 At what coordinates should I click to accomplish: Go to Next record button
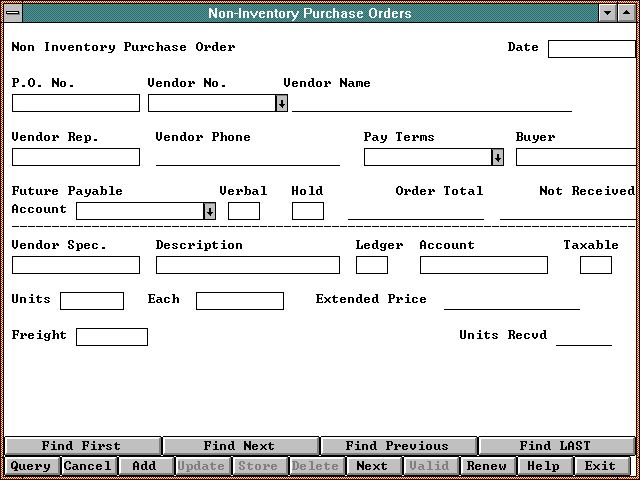[372, 466]
